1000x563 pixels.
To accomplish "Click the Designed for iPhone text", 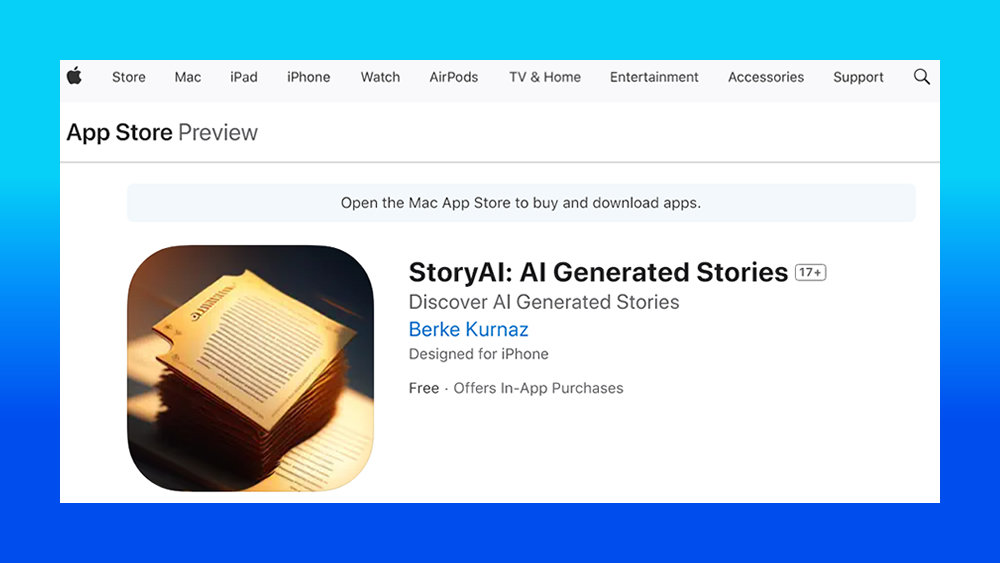I will coord(478,354).
